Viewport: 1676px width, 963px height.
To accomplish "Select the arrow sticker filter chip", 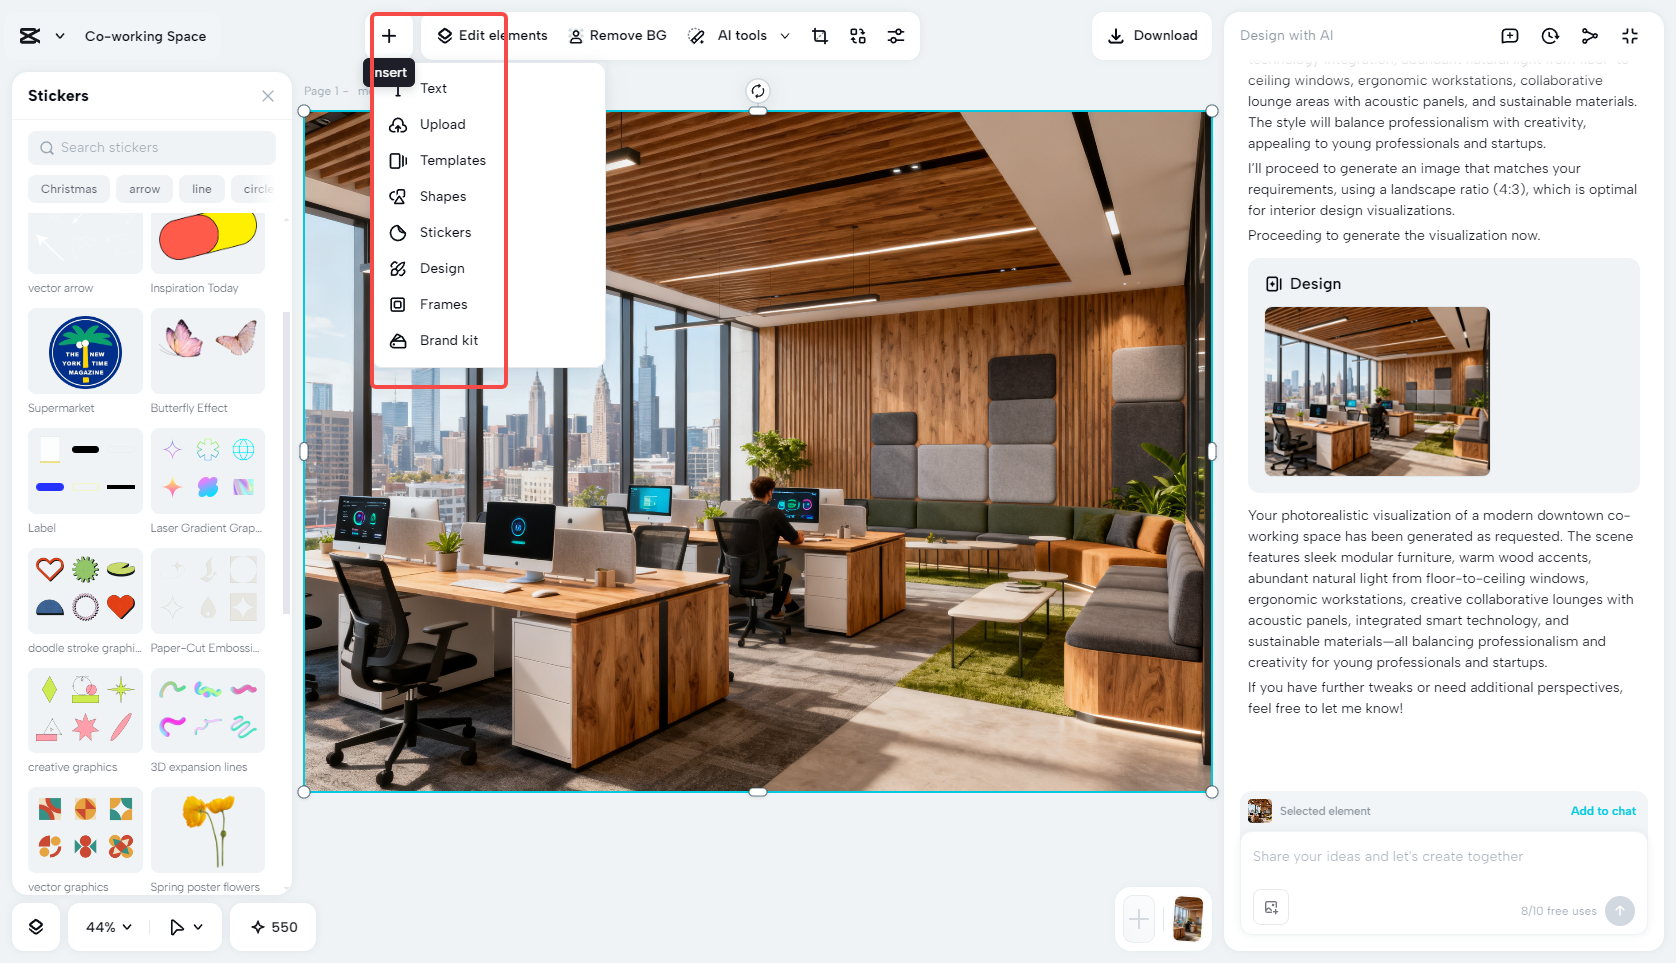I will click(144, 189).
